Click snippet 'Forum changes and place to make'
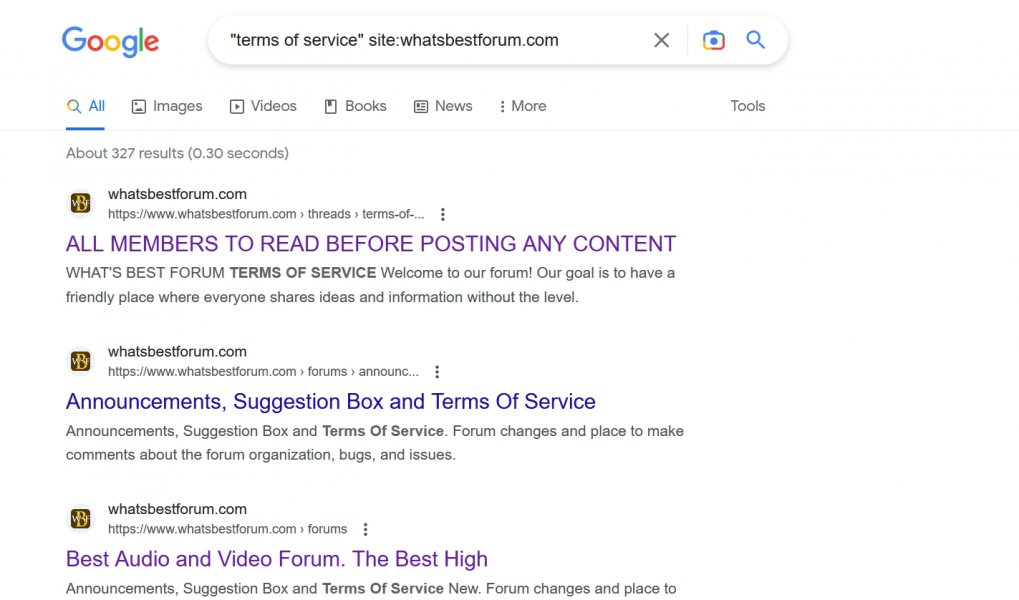Viewport: 1019px width, 600px height. point(568,431)
